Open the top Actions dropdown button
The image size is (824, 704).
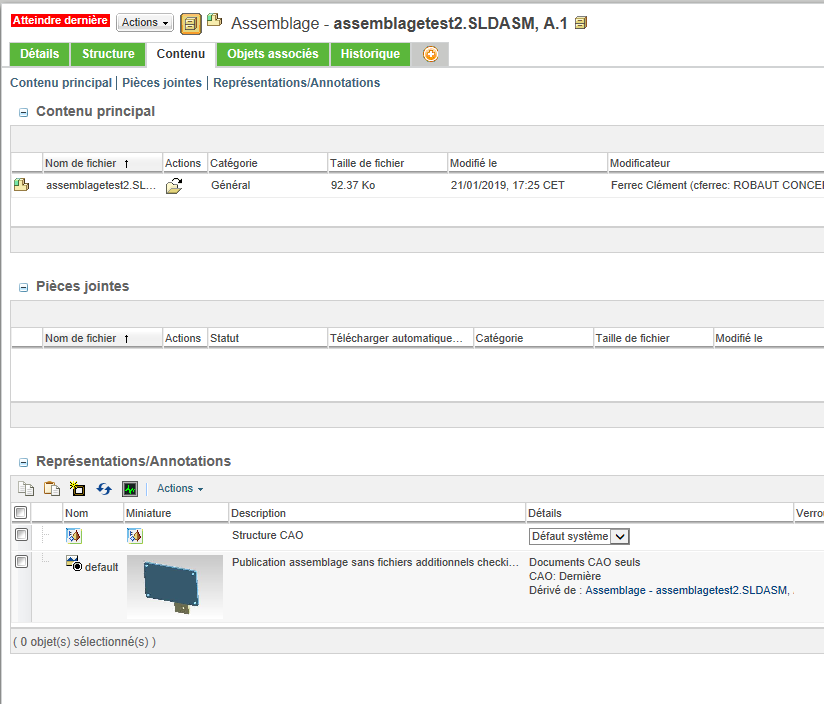click(145, 23)
